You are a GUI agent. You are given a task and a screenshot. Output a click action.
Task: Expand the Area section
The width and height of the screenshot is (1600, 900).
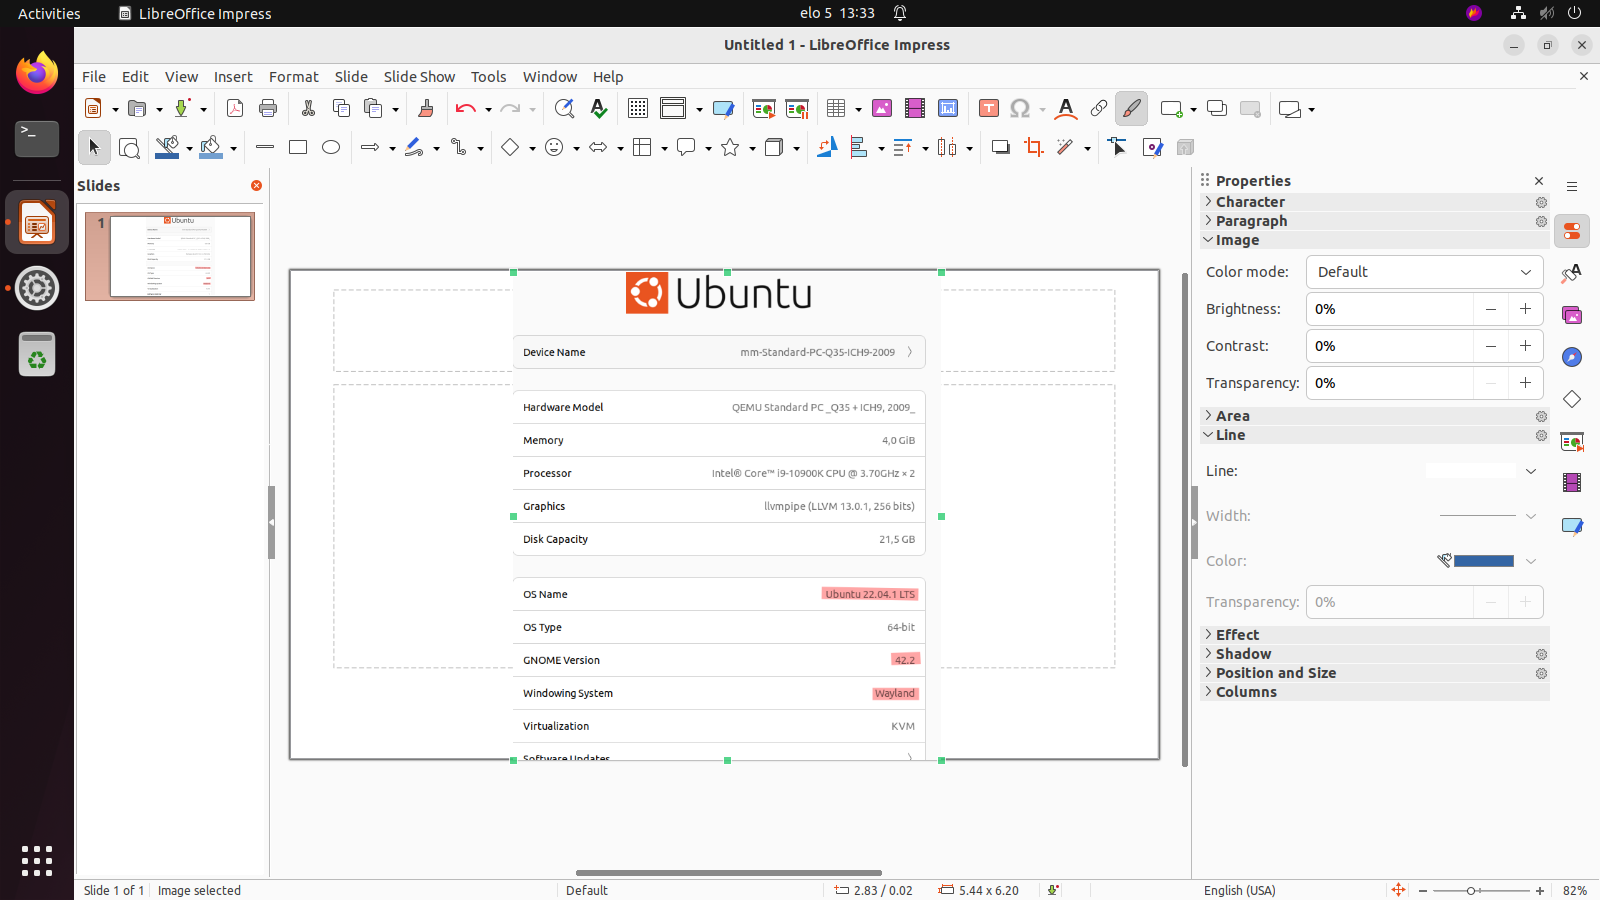pyautogui.click(x=1232, y=416)
